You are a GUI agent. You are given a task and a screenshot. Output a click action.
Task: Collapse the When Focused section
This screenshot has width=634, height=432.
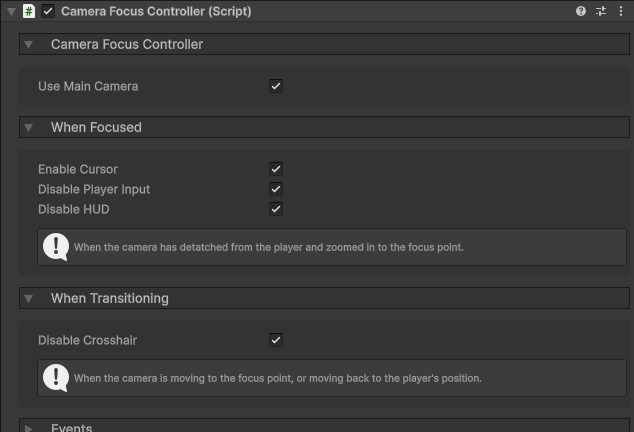(29, 128)
